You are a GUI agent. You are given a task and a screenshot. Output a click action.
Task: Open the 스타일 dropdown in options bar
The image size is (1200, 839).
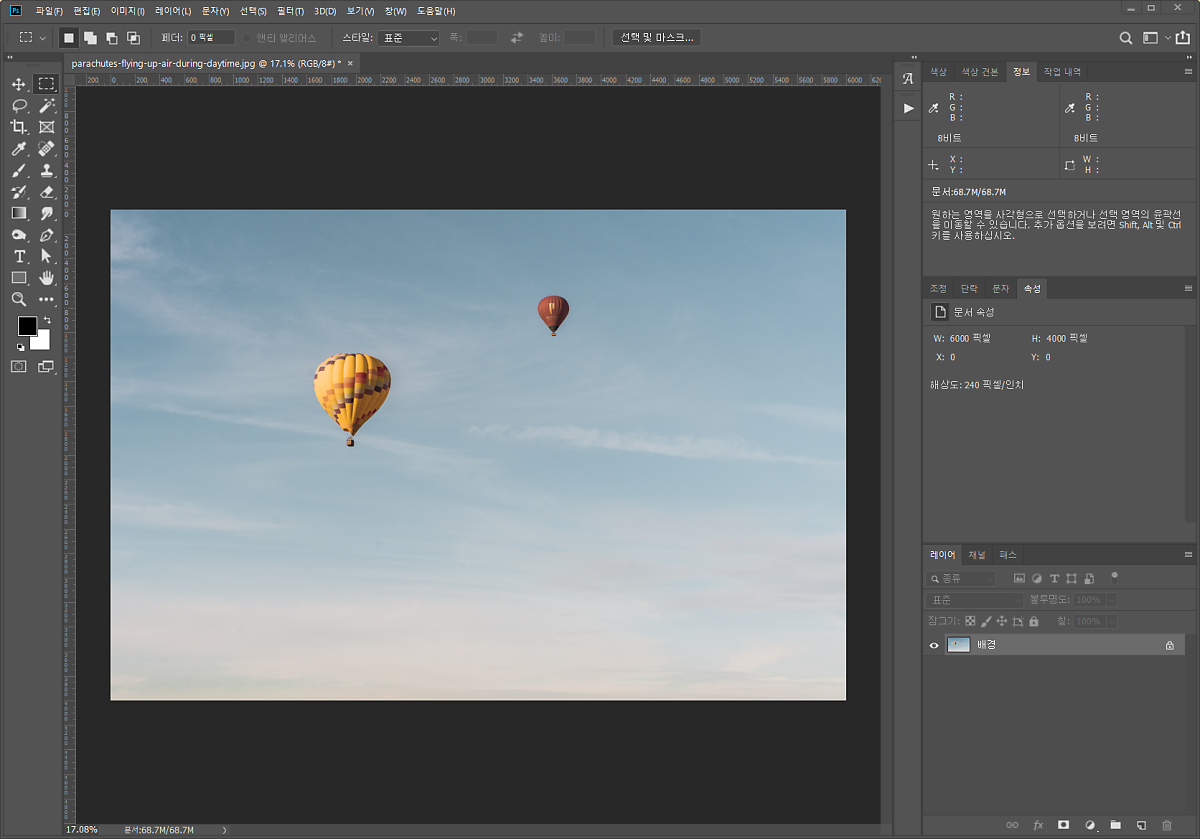coord(410,38)
